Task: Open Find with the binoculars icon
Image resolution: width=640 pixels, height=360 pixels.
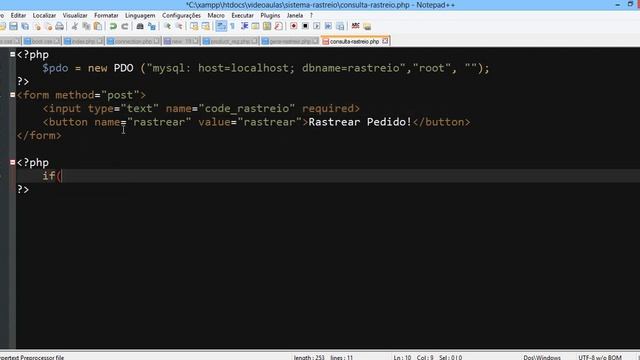Action: tap(140, 27)
